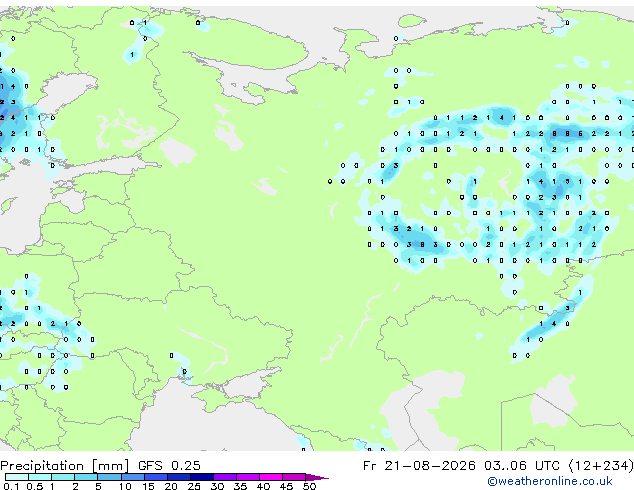Pick the lightest 0.1–0.5 mm legend swatch
This screenshot has width=634, height=490.
point(17,477)
